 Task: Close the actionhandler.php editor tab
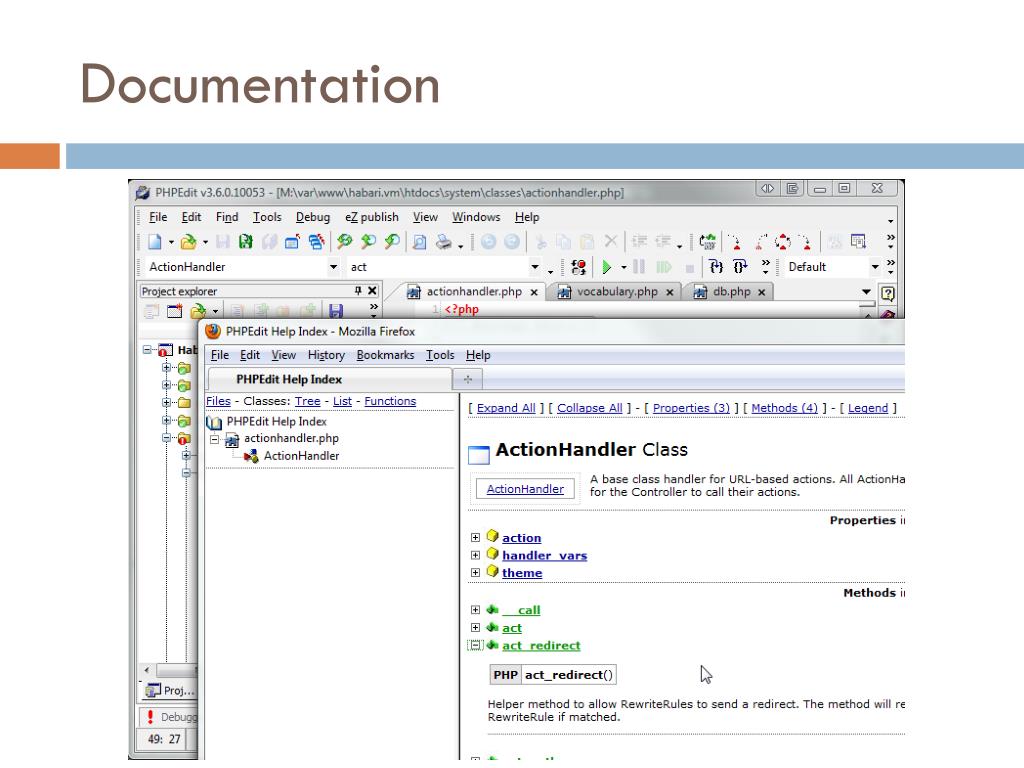534,293
